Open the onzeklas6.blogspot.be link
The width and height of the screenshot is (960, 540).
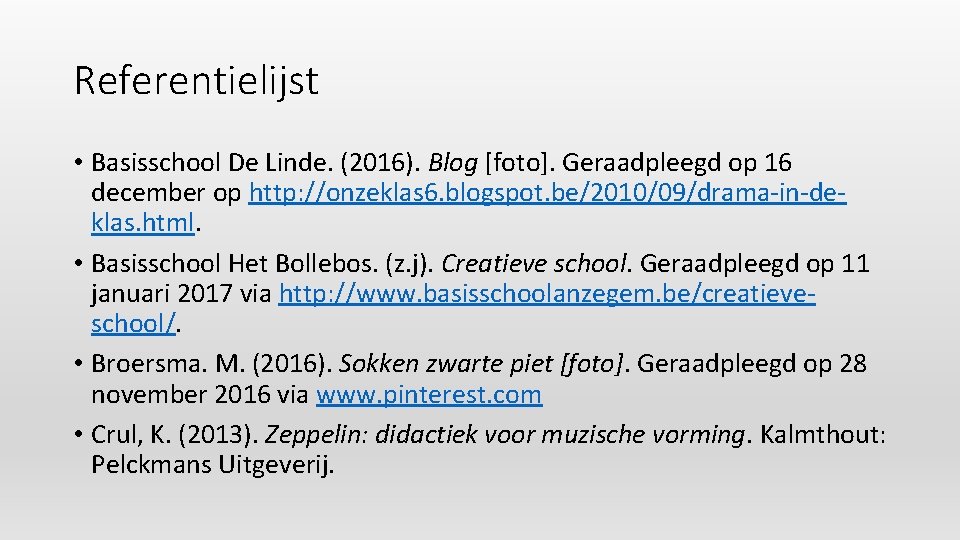coord(547,192)
